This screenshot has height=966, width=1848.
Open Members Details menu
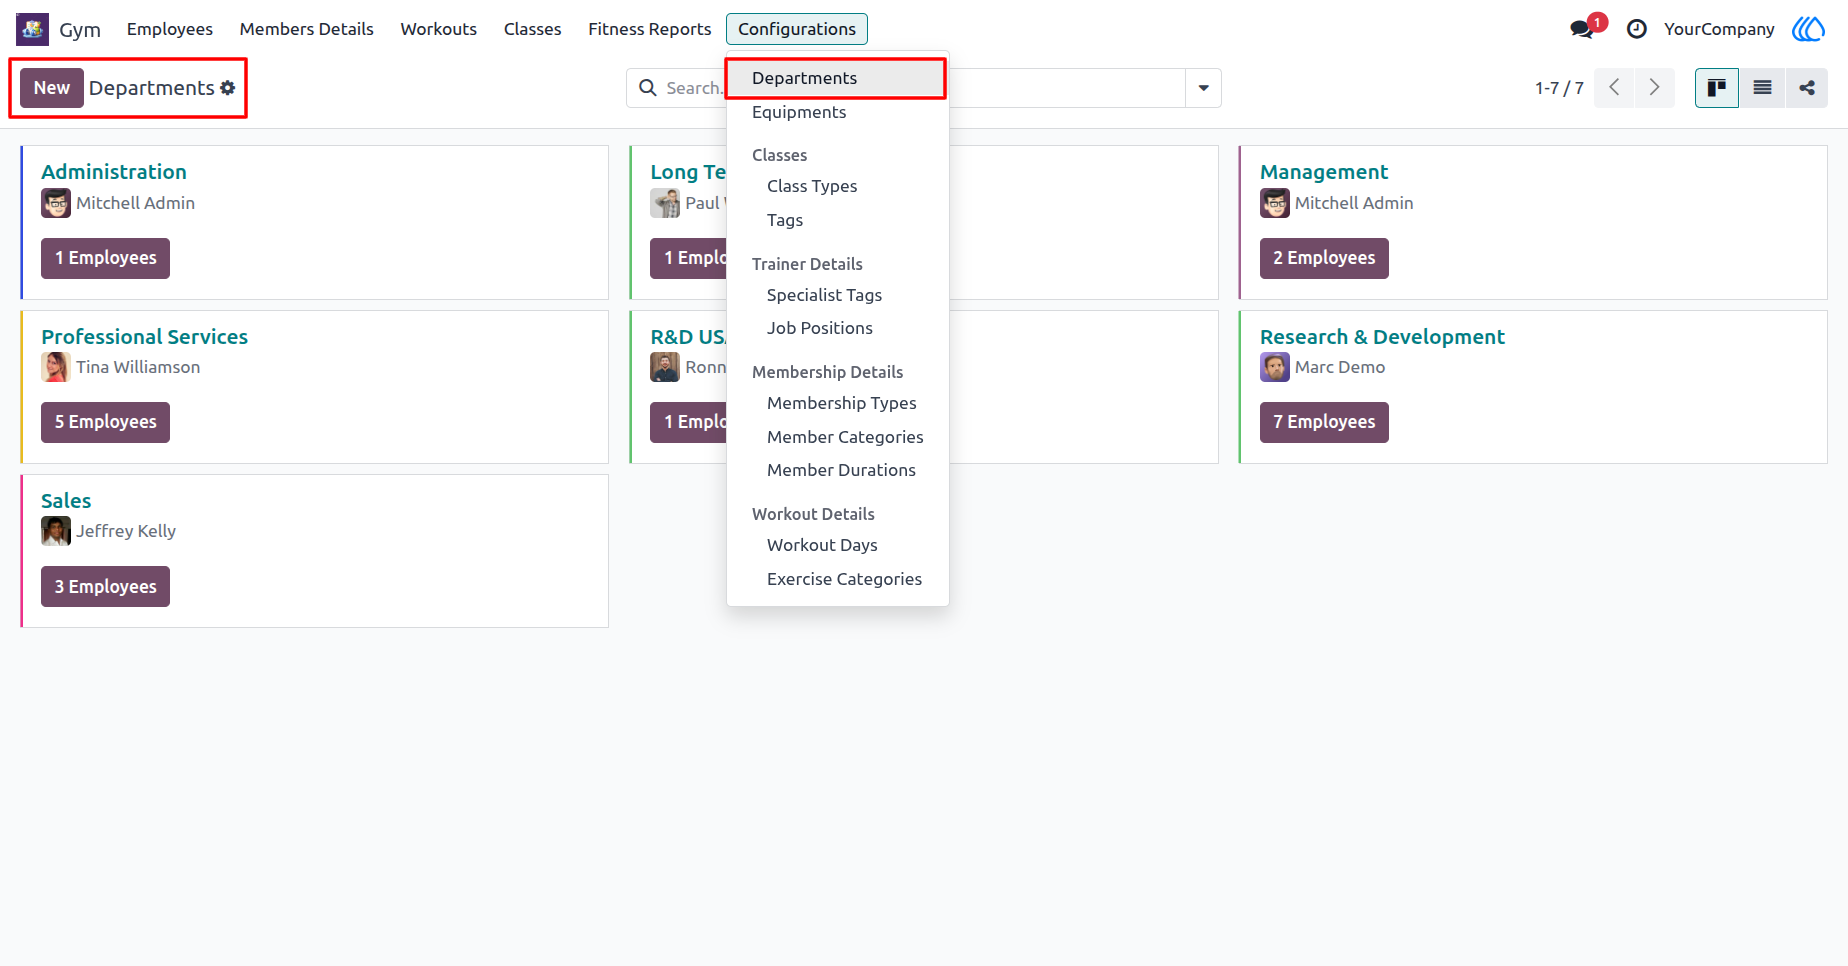click(307, 29)
